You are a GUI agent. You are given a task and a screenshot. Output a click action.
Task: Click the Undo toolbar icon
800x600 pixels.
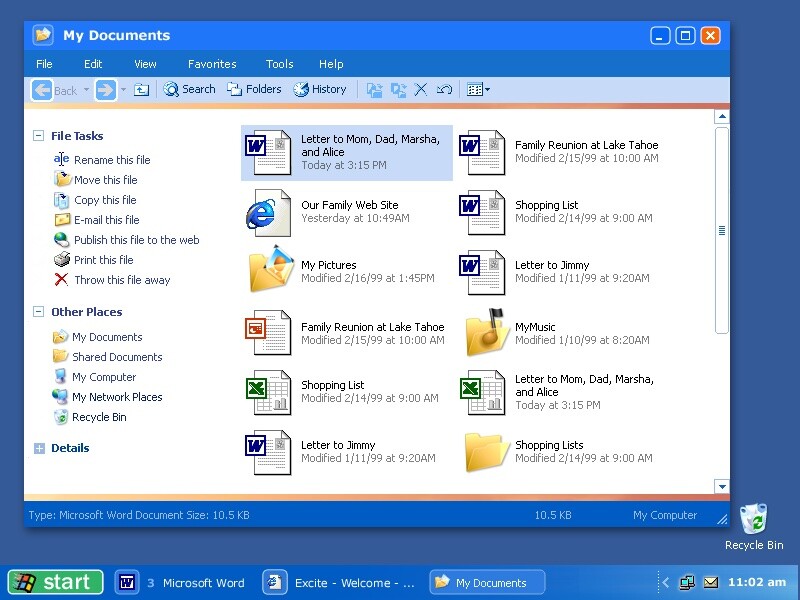click(x=445, y=89)
